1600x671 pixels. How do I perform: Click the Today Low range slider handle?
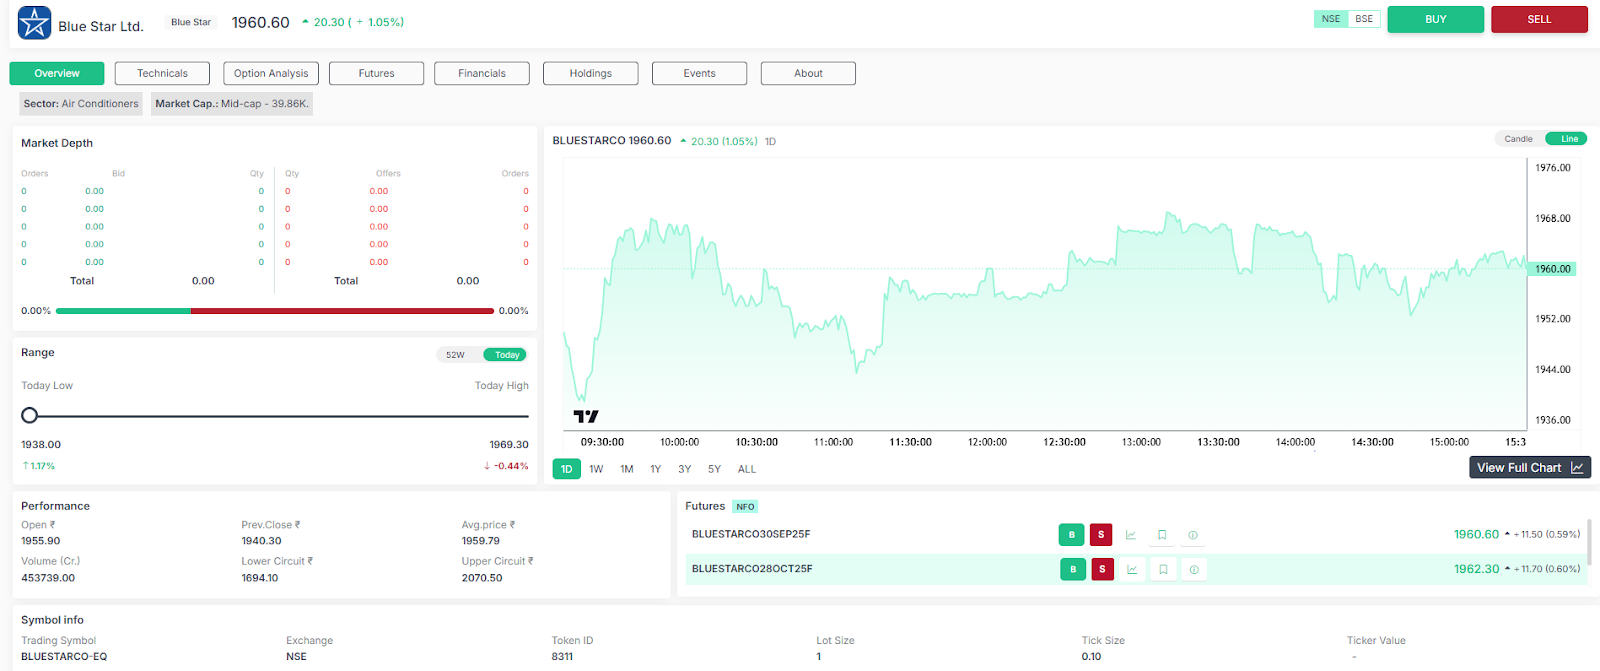click(x=30, y=415)
